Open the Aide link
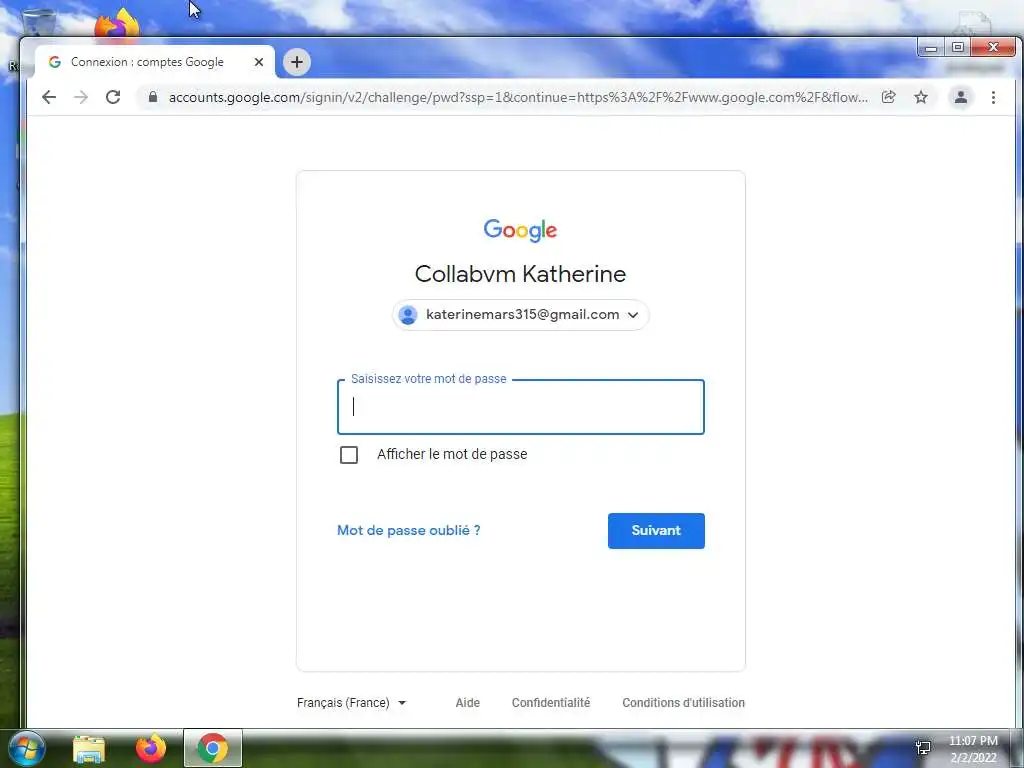The image size is (1024, 768). (x=468, y=703)
